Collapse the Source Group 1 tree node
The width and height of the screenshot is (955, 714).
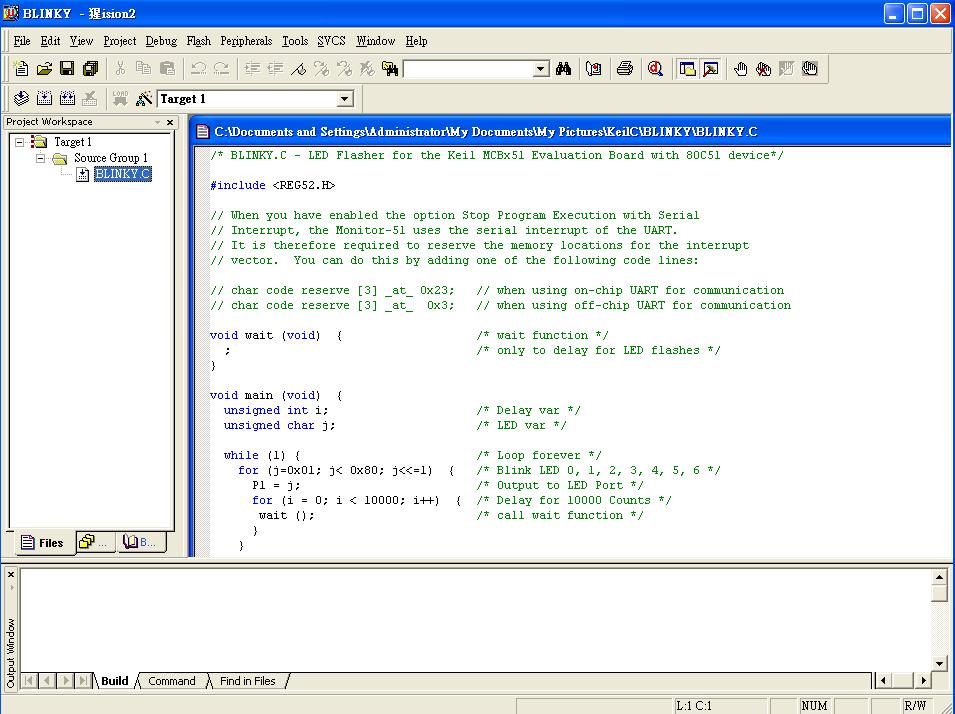(x=39, y=158)
